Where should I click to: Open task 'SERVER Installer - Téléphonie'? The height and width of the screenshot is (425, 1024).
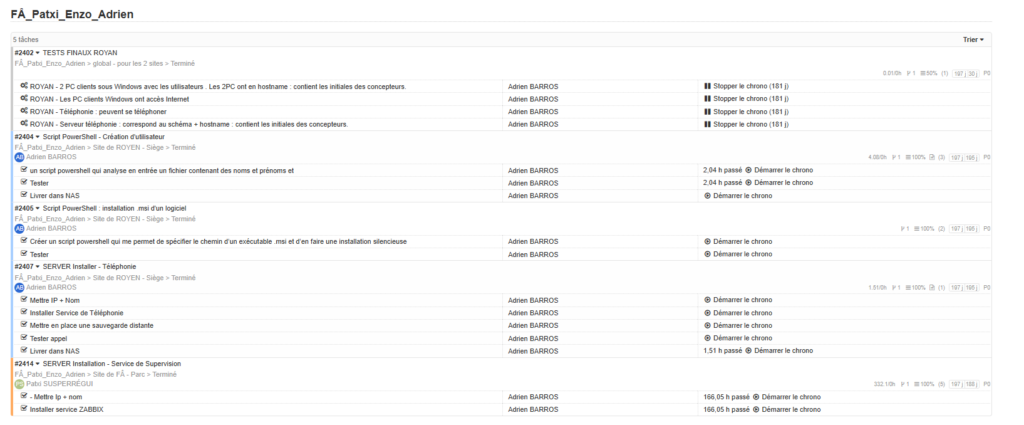89,267
